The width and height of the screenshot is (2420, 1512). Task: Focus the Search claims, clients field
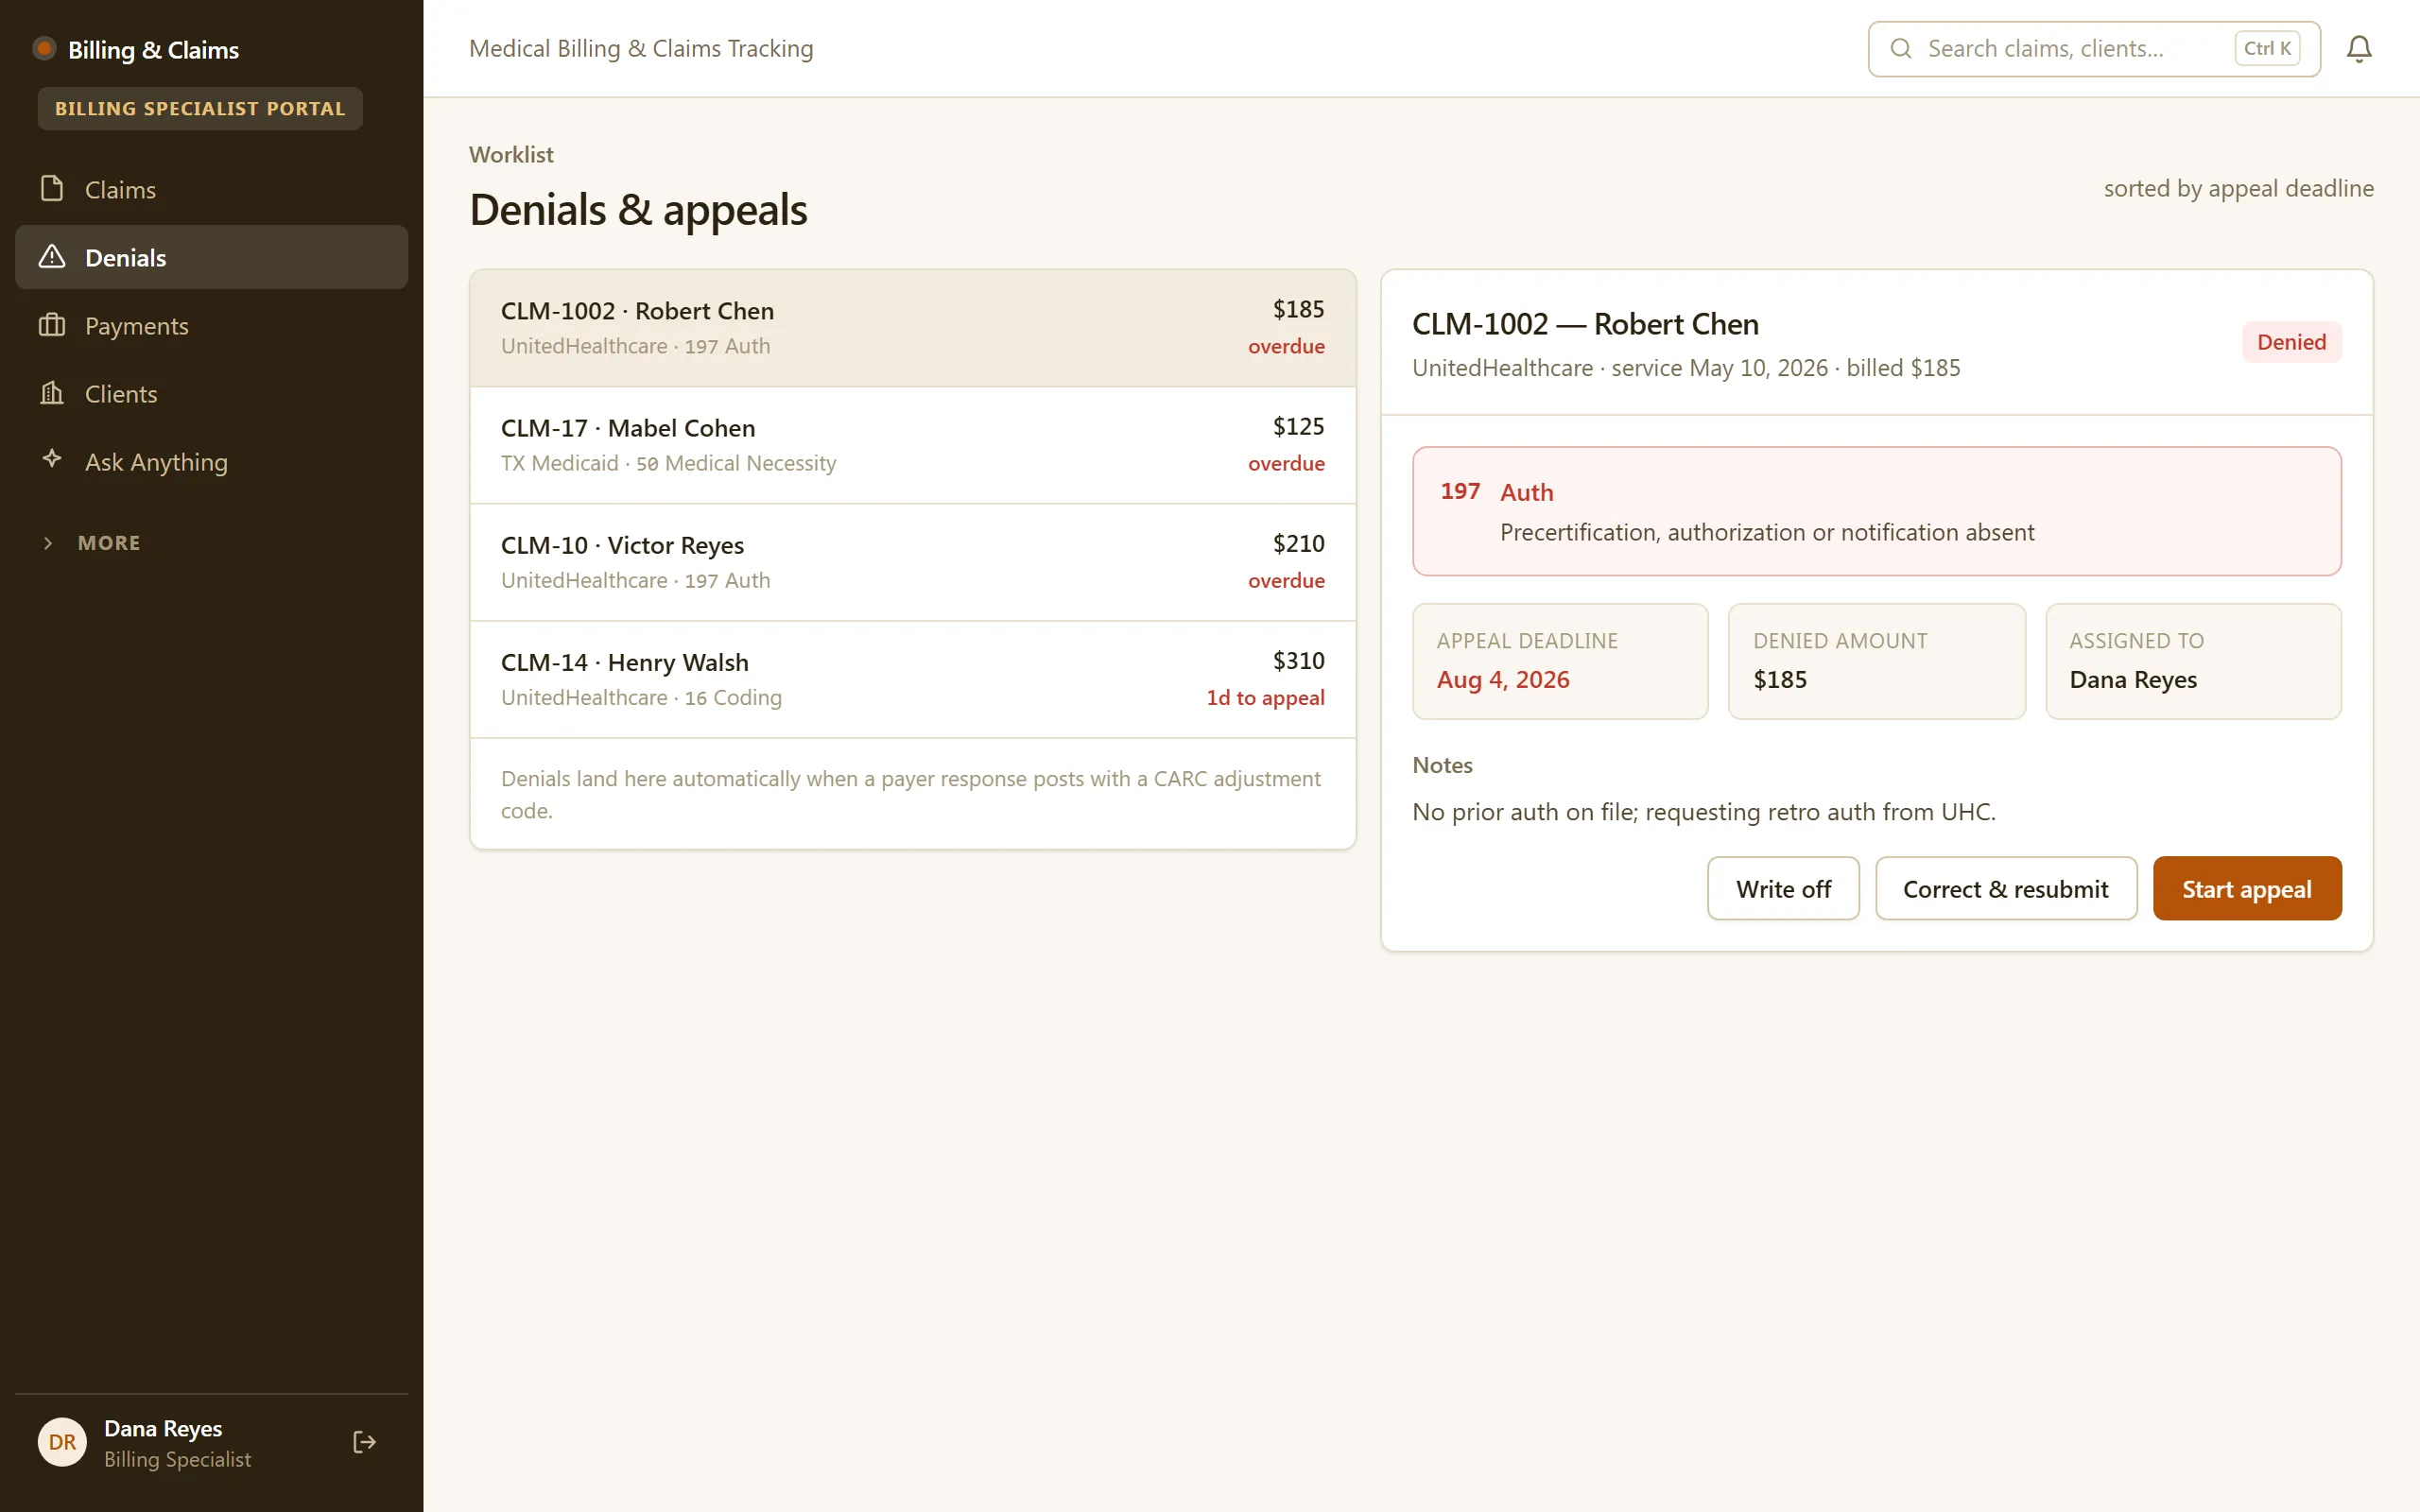click(2094, 49)
